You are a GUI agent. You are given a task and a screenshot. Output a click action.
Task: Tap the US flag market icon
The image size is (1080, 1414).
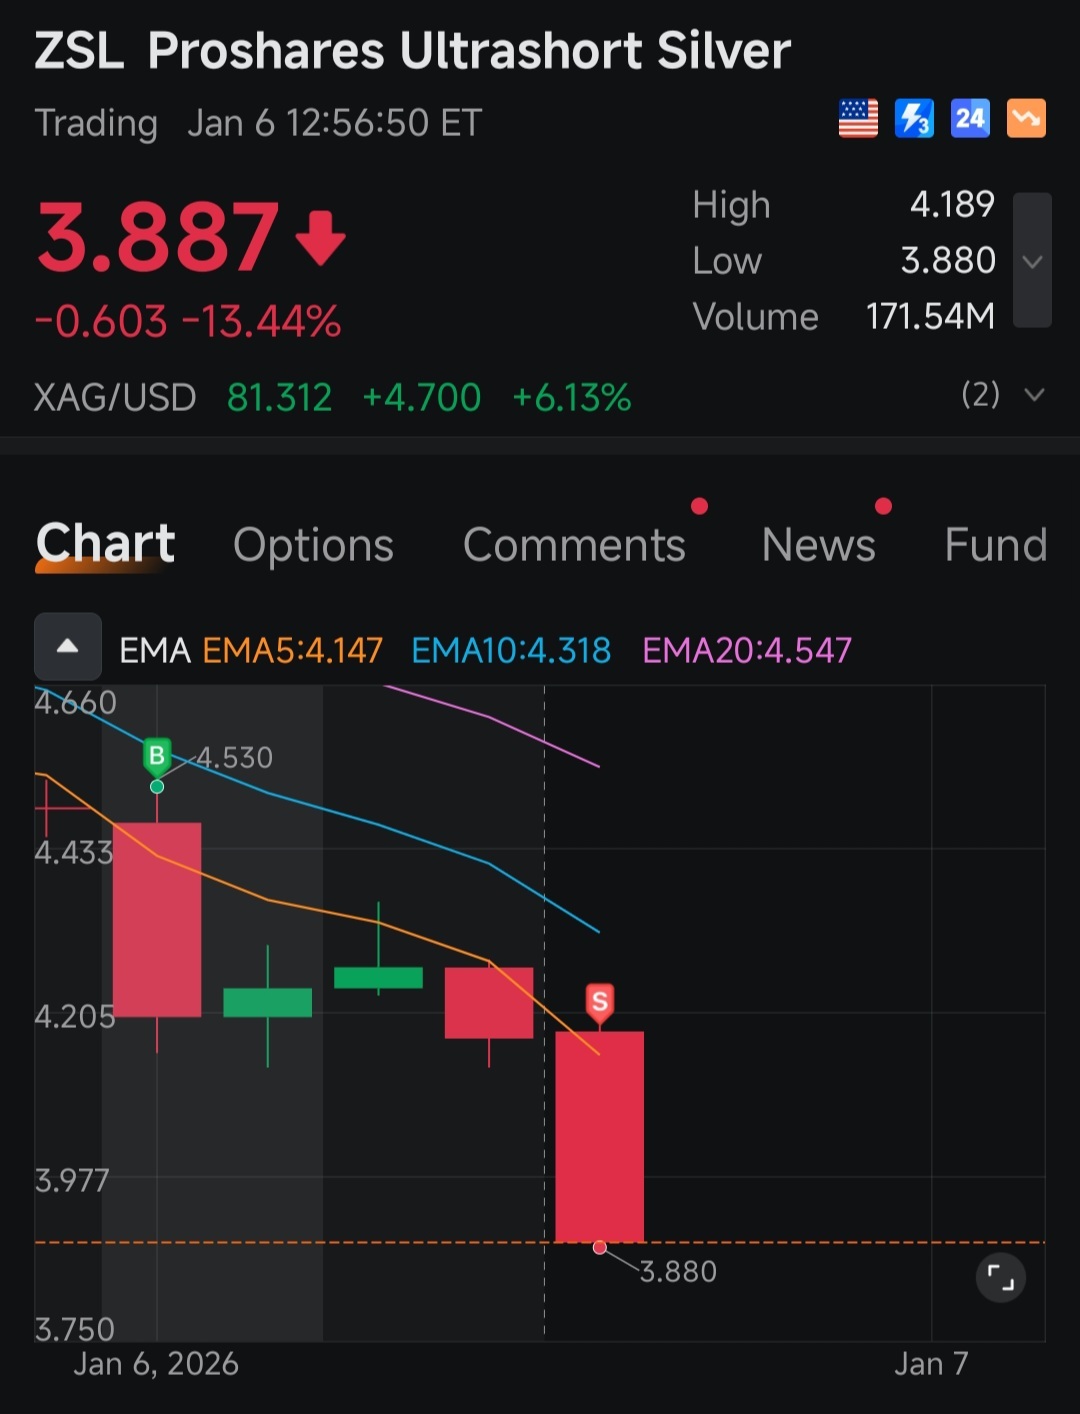coord(858,119)
